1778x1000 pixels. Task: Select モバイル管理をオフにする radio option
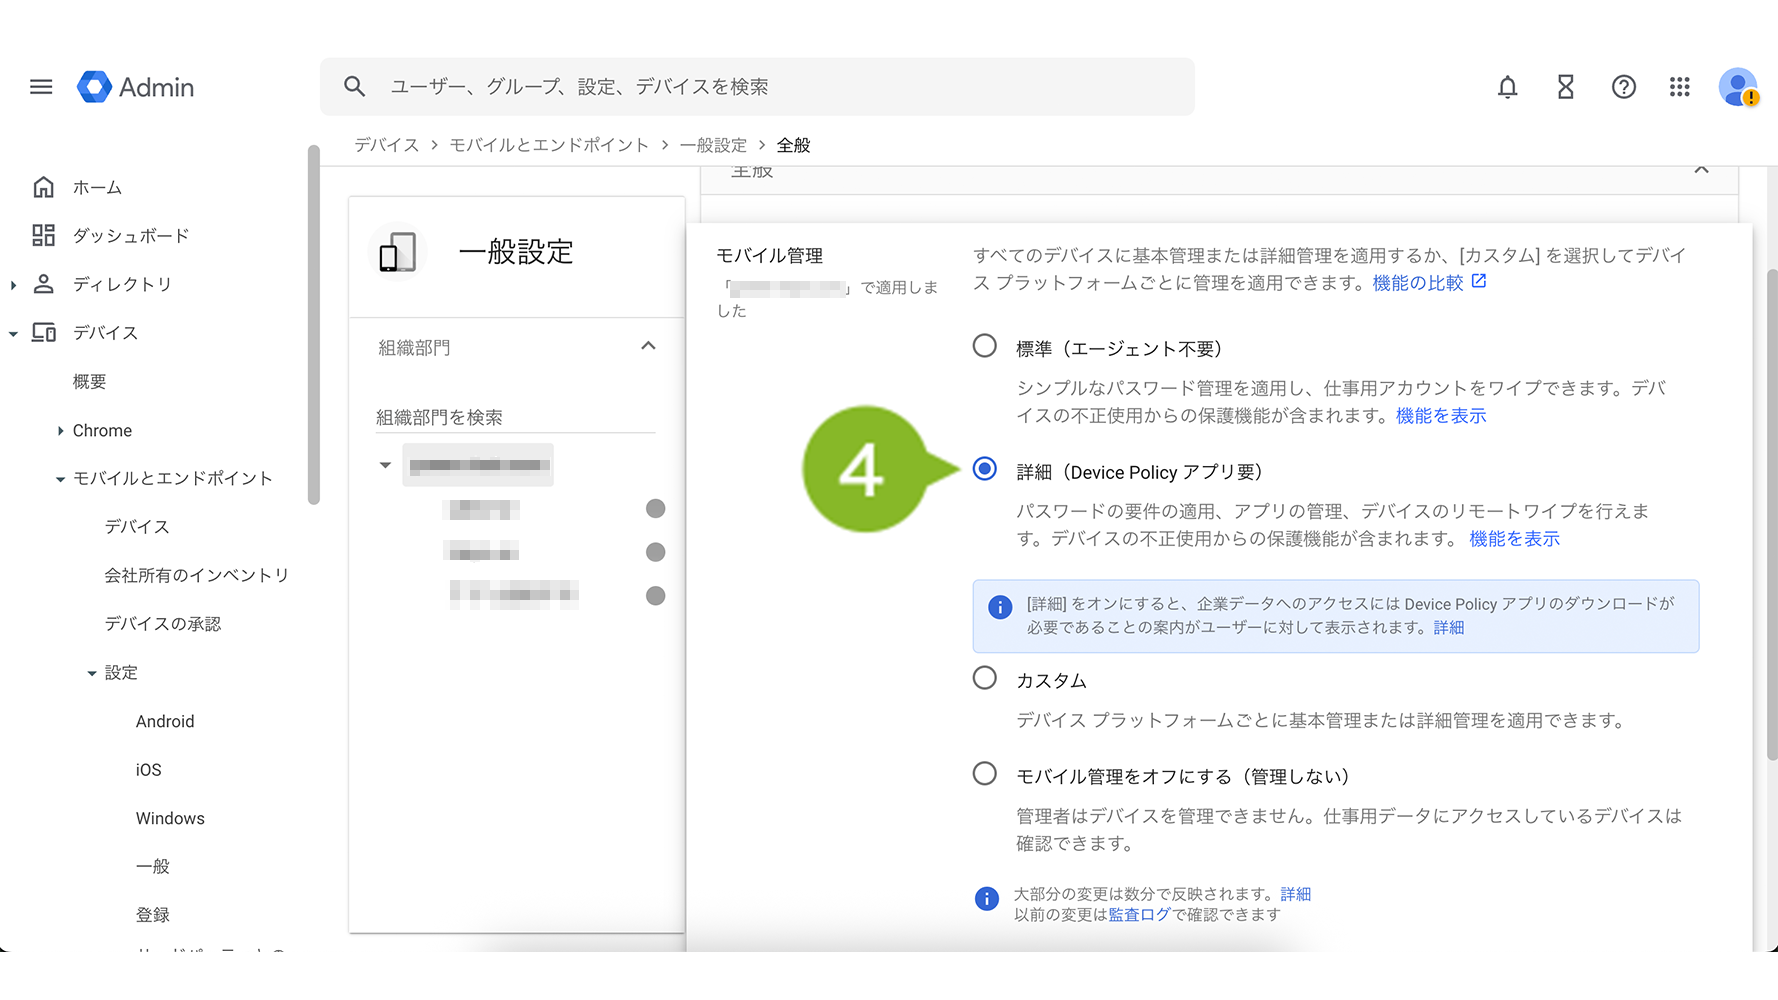click(x=985, y=774)
